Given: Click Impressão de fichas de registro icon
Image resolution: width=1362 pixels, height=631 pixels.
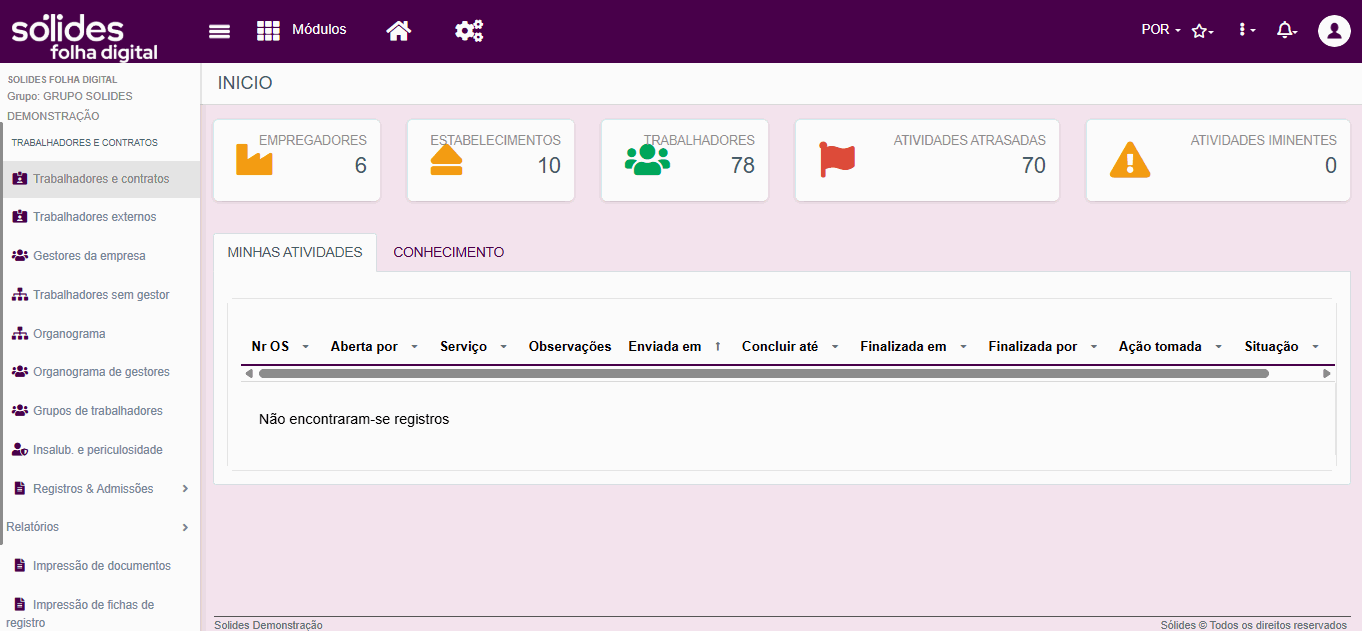Looking at the screenshot, I should (19, 605).
